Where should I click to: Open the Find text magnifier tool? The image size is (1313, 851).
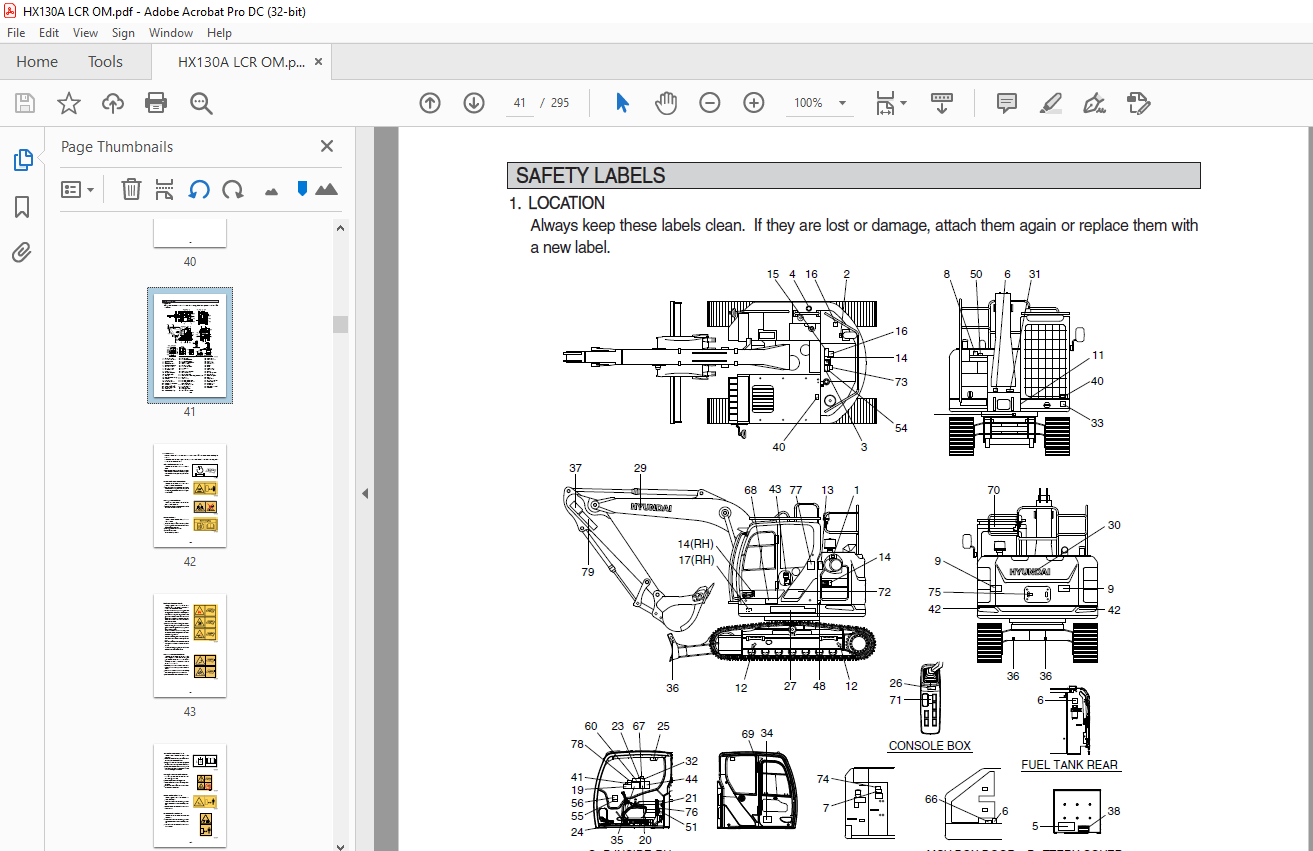[201, 103]
